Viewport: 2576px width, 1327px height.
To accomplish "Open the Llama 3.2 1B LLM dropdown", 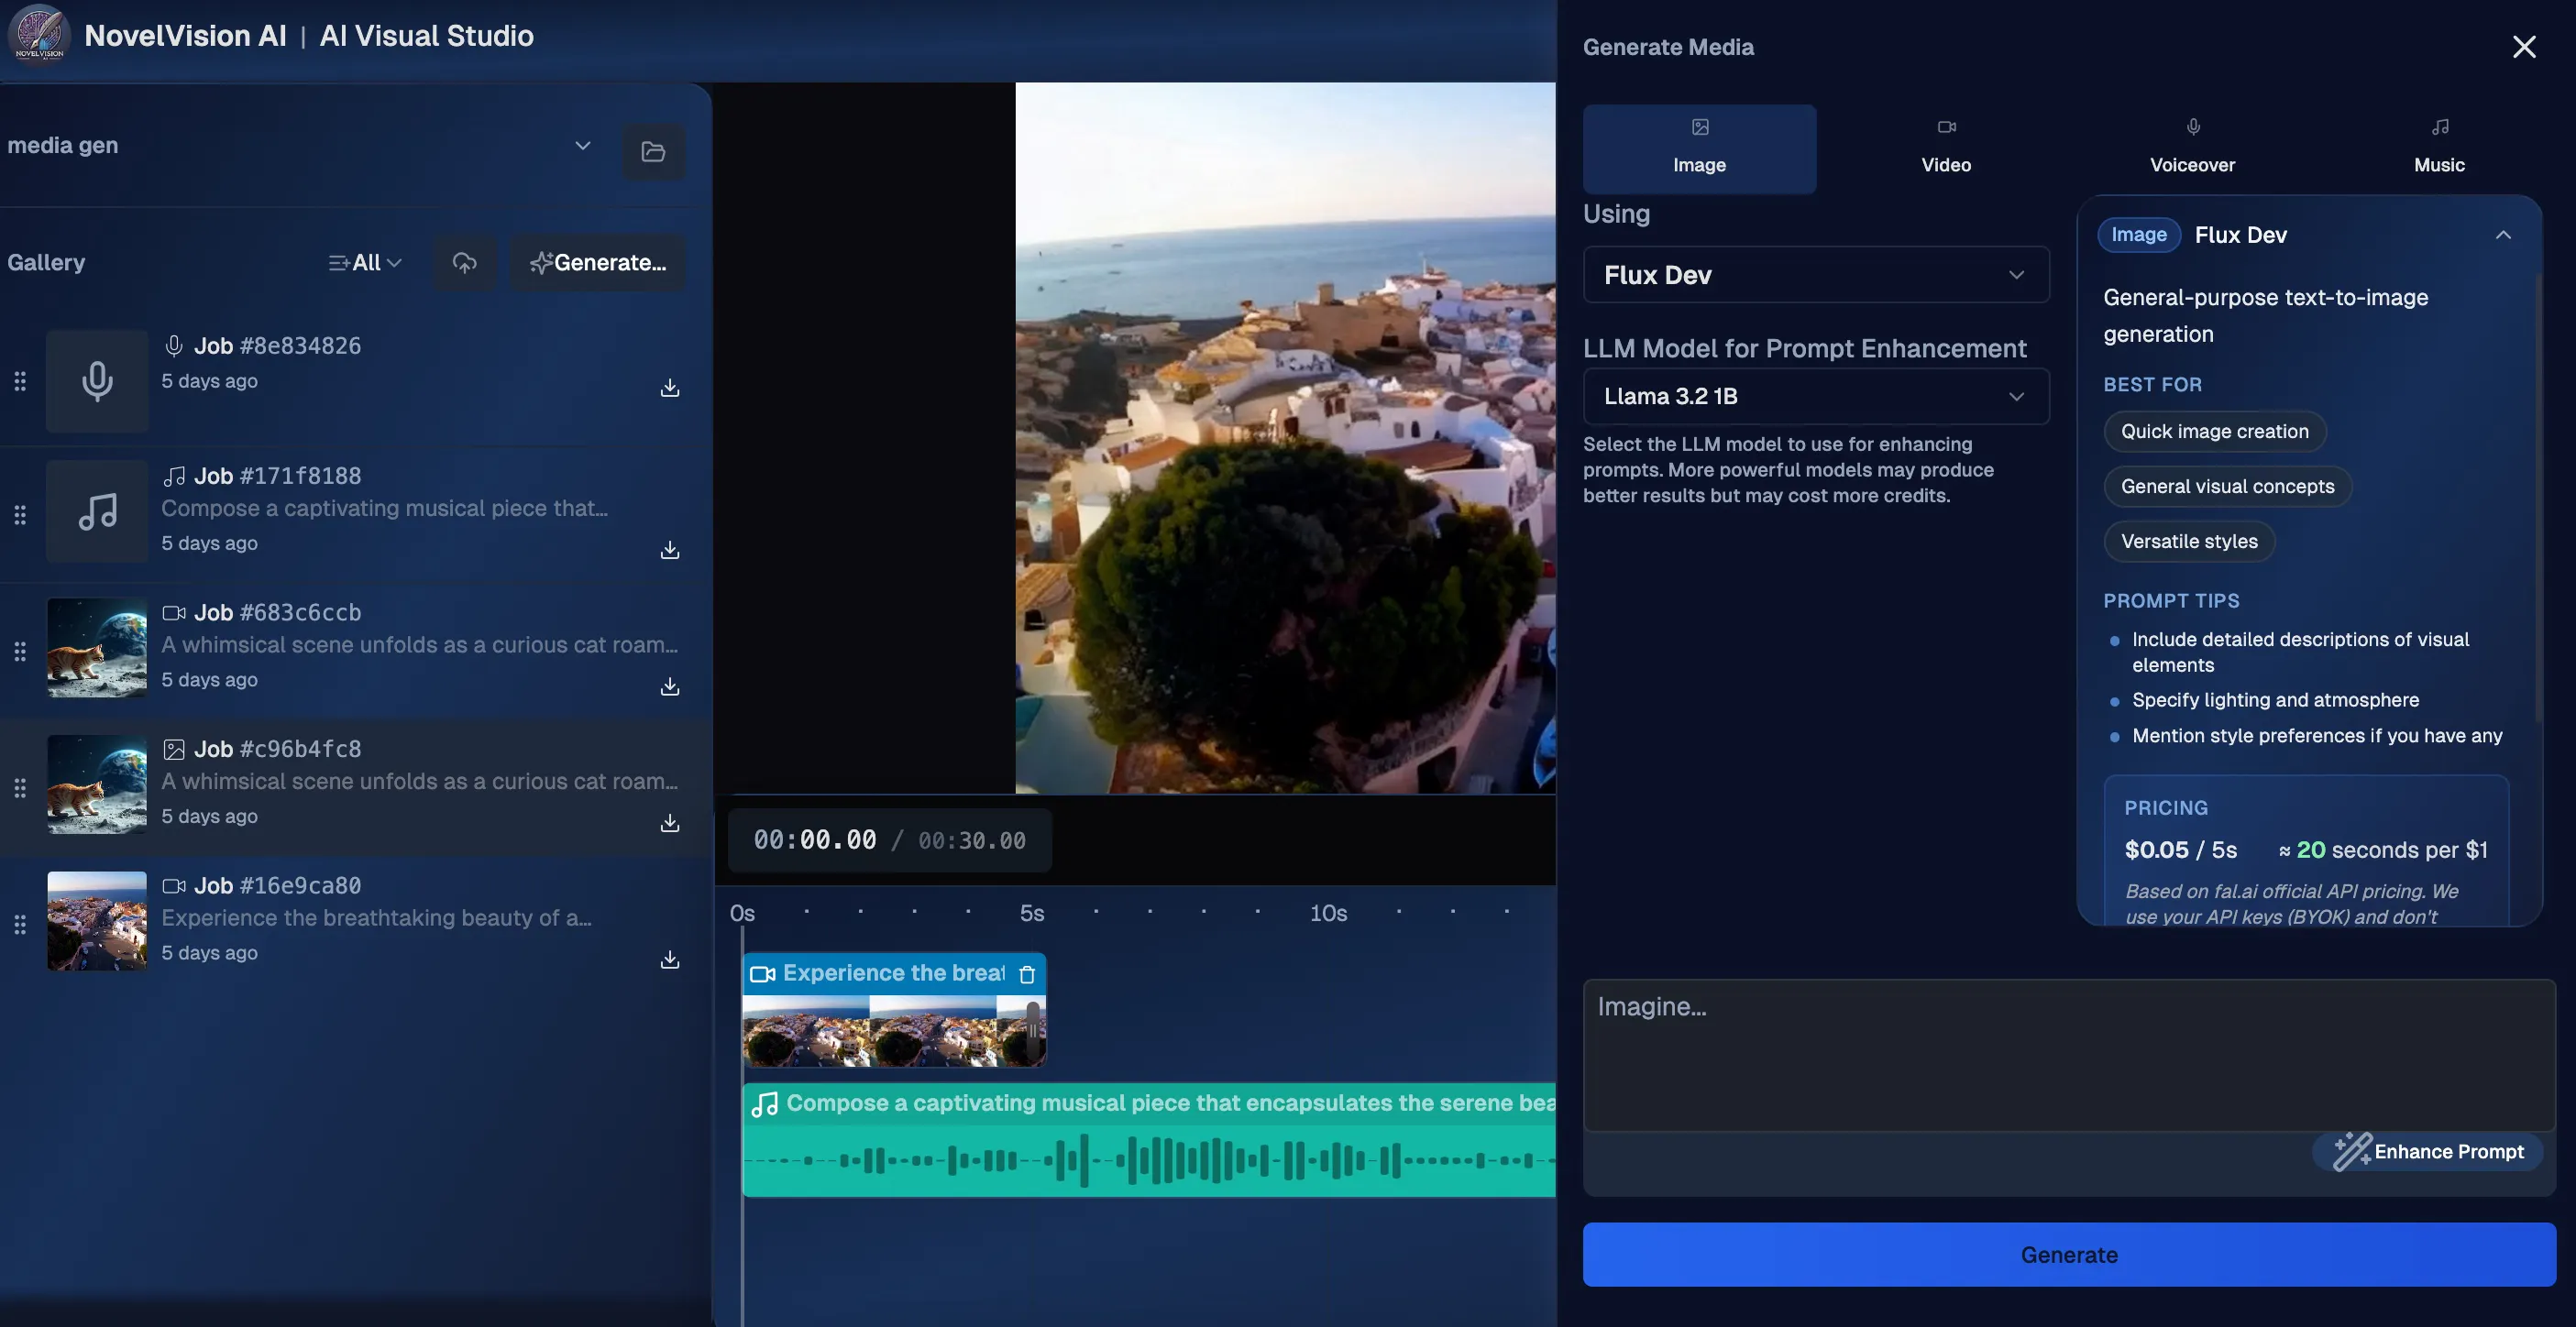I will pos(1816,396).
